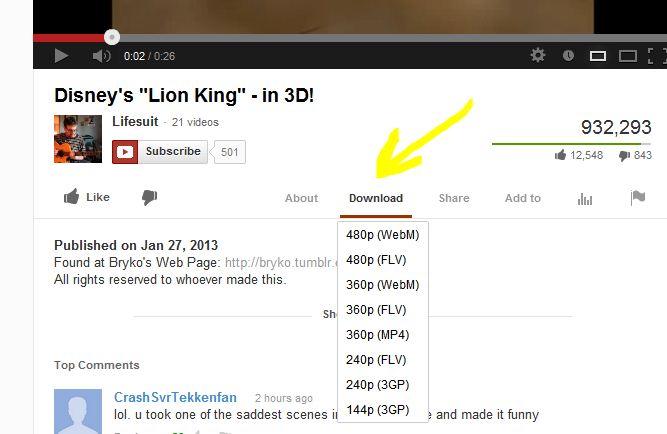Download 360p (FLV) format
Viewport: 667px width, 434px height.
tap(382, 310)
